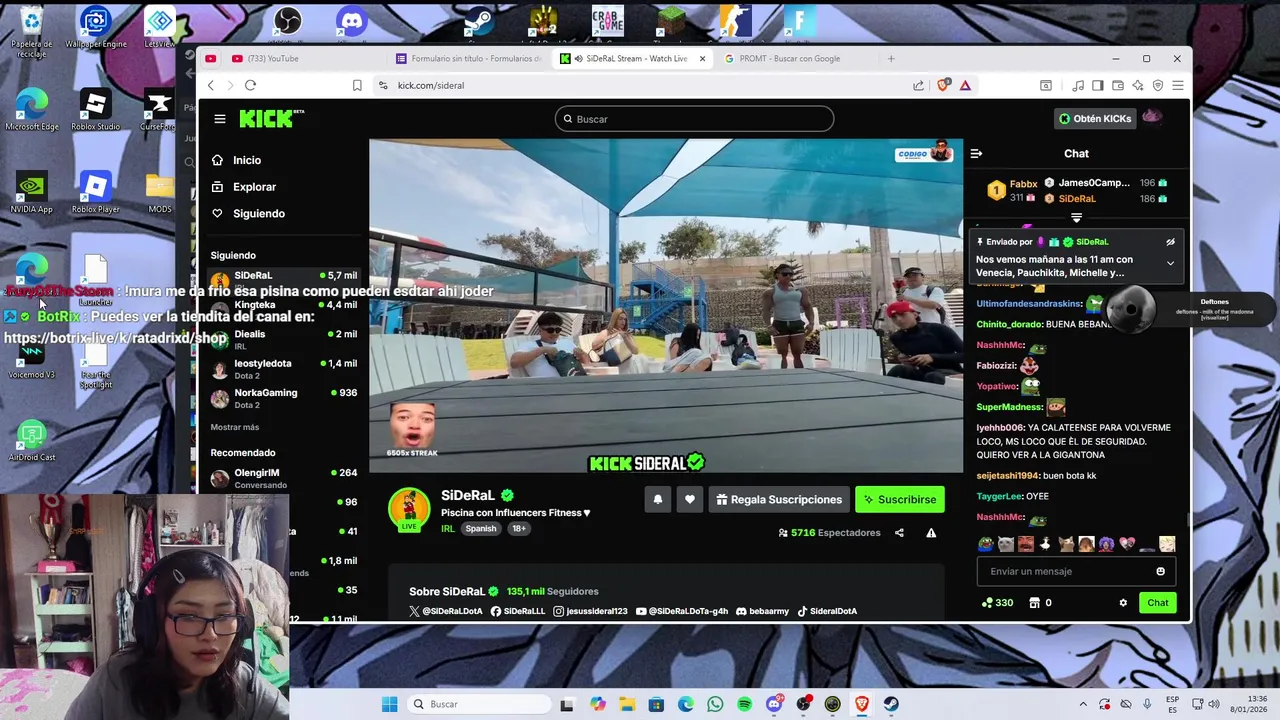This screenshot has height=720, width=1280.
Task: Open Brave VPN shield icon
Action: coord(1158,85)
